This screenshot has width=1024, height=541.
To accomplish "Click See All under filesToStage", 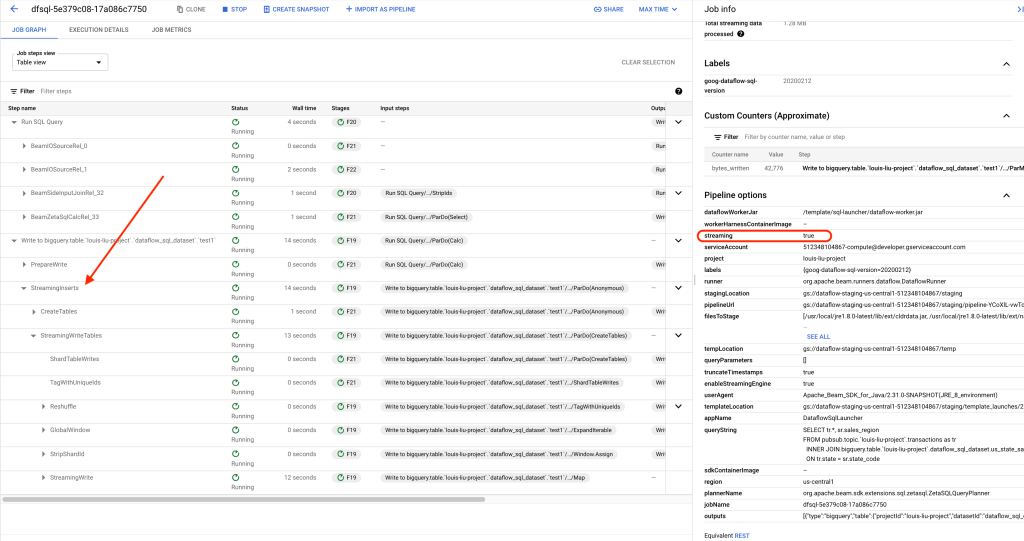I will [817, 337].
